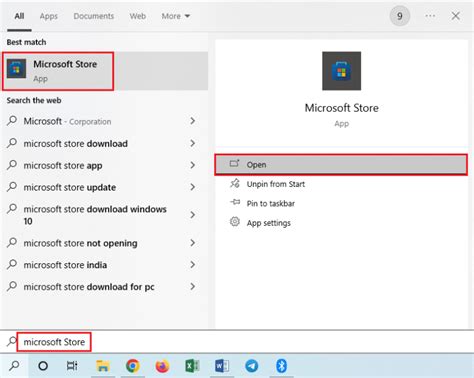Click magnifier beside microsoft store not opening
474x378 pixels.
coord(12,242)
